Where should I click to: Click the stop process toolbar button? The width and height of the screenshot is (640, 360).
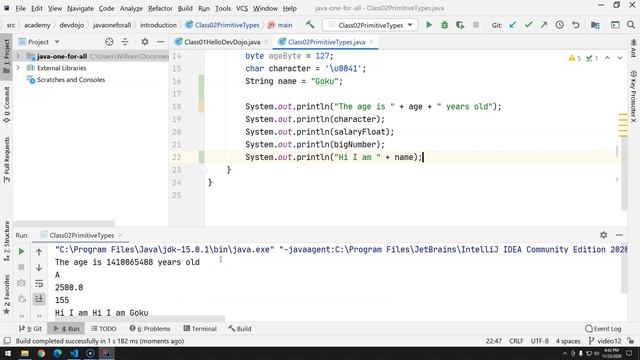476,25
